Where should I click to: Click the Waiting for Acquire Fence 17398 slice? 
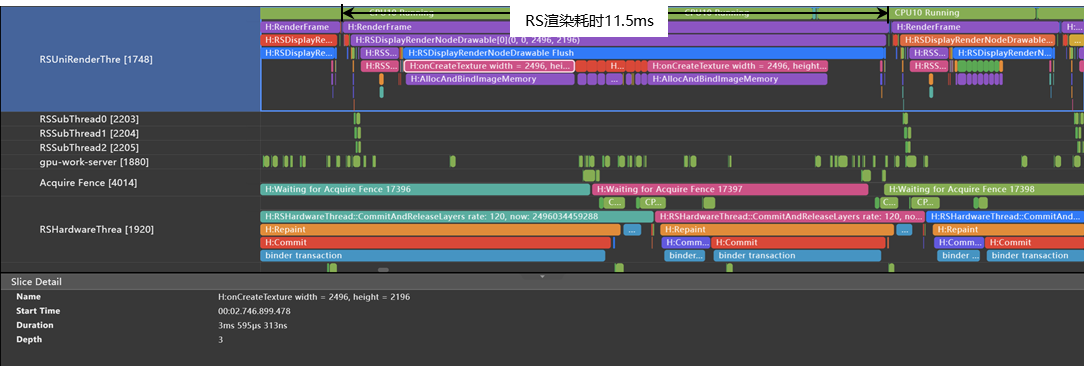984,189
